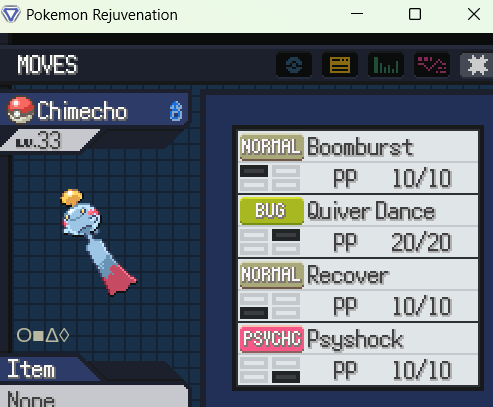Click the Chimecho sprite image
The image size is (493, 407).
(x=99, y=242)
